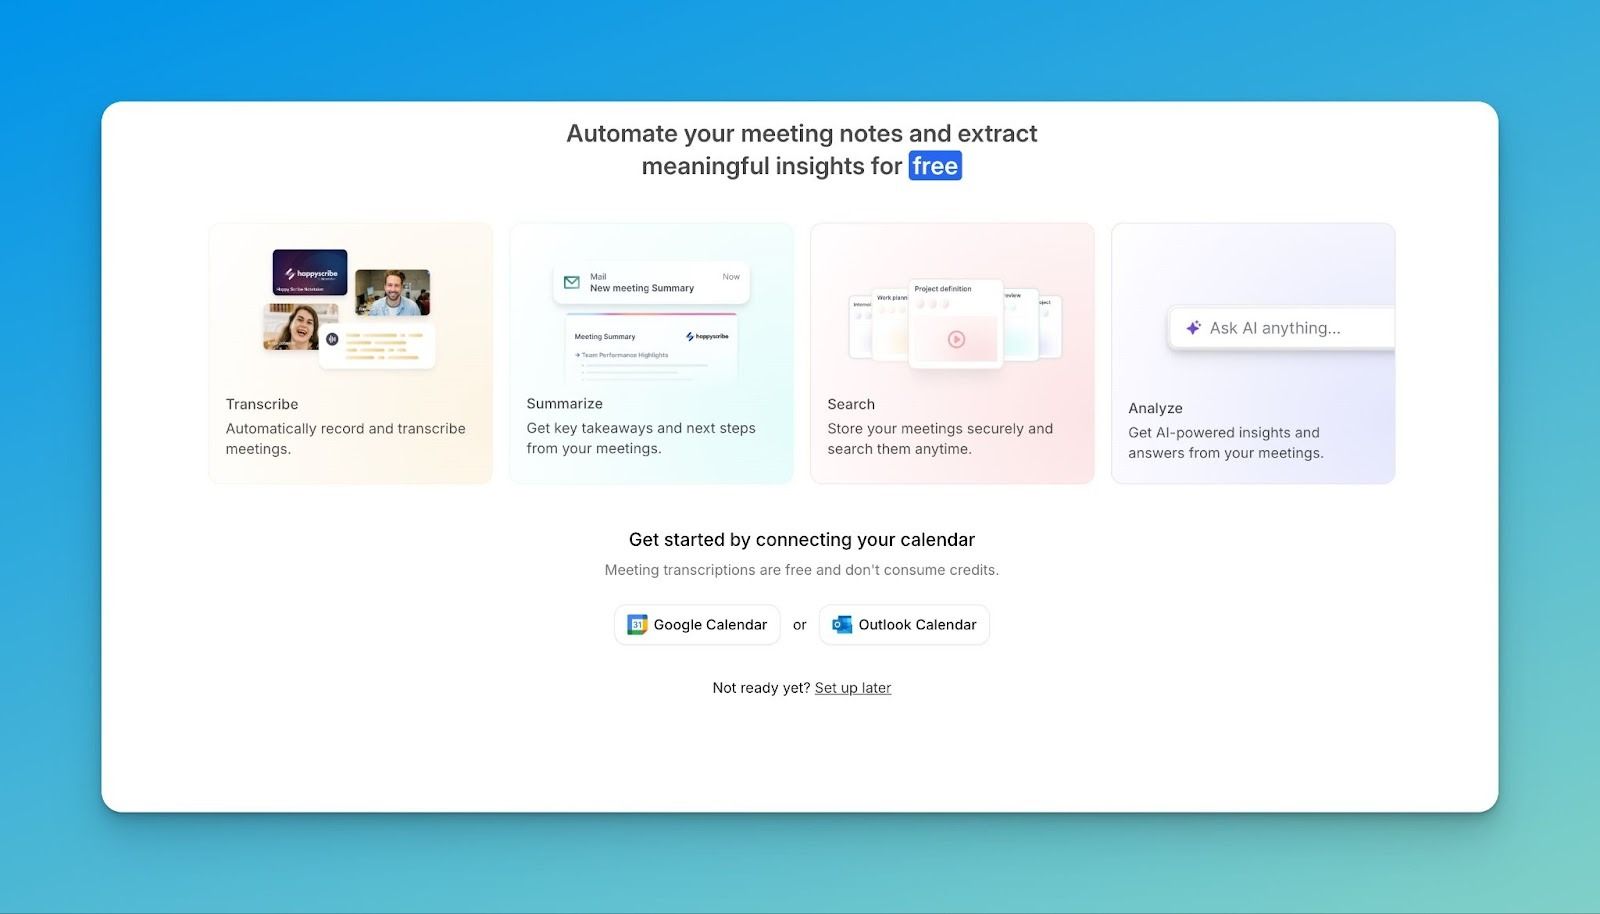The width and height of the screenshot is (1600, 914).
Task: Click the purple AI sparkle icon in Ask AI field
Action: [x=1192, y=327]
